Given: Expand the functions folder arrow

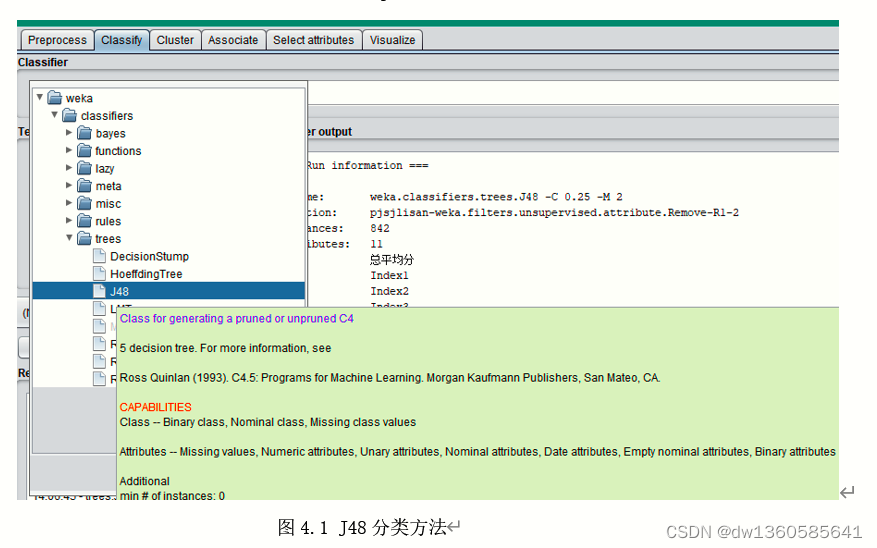Looking at the screenshot, I should (x=69, y=150).
